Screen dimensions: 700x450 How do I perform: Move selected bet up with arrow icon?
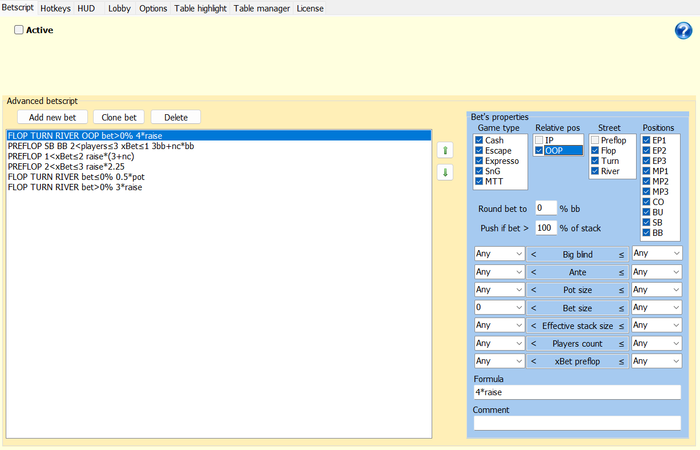pos(445,150)
